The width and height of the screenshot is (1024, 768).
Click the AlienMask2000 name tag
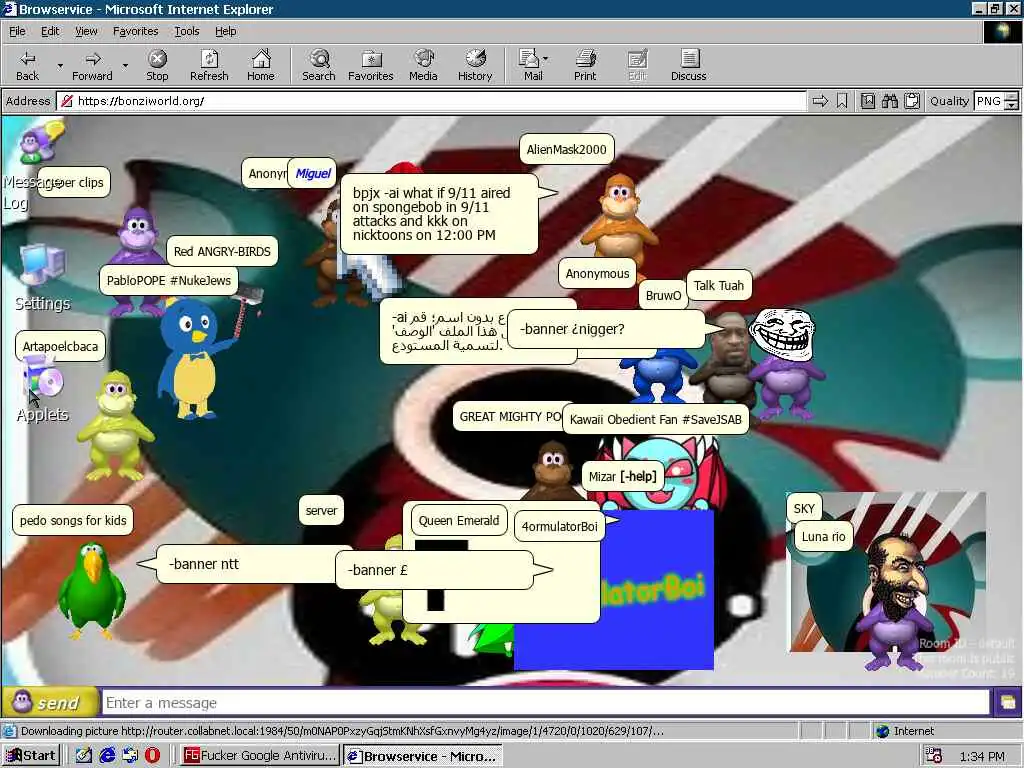point(566,150)
